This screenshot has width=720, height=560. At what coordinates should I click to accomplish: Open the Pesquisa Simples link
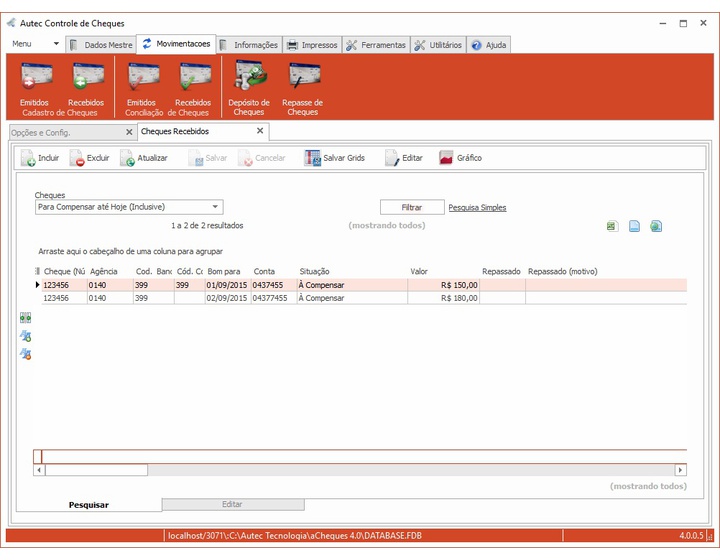pyautogui.click(x=477, y=207)
